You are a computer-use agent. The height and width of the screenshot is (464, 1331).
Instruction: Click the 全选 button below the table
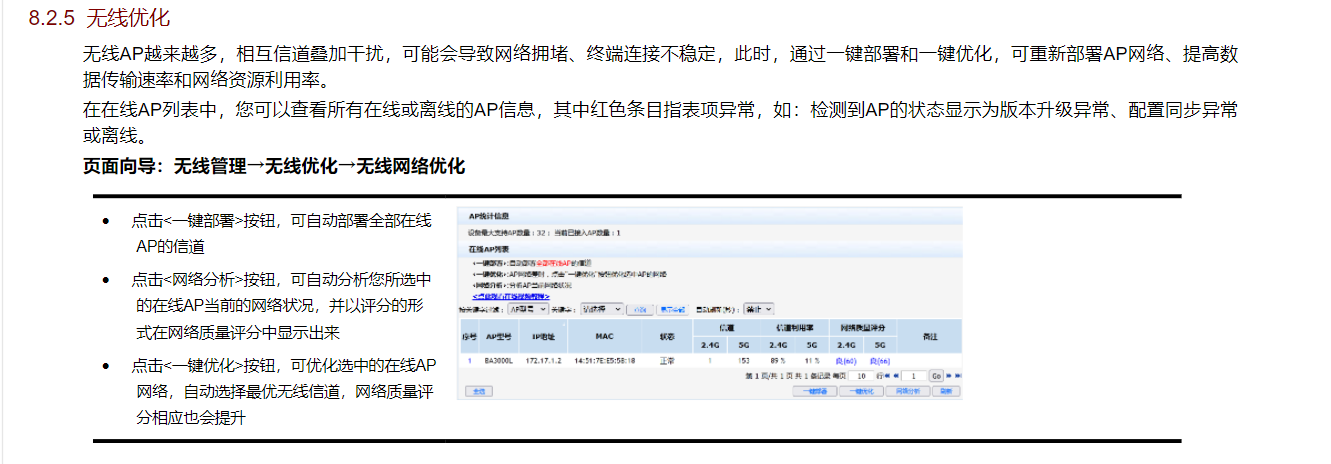click(479, 391)
